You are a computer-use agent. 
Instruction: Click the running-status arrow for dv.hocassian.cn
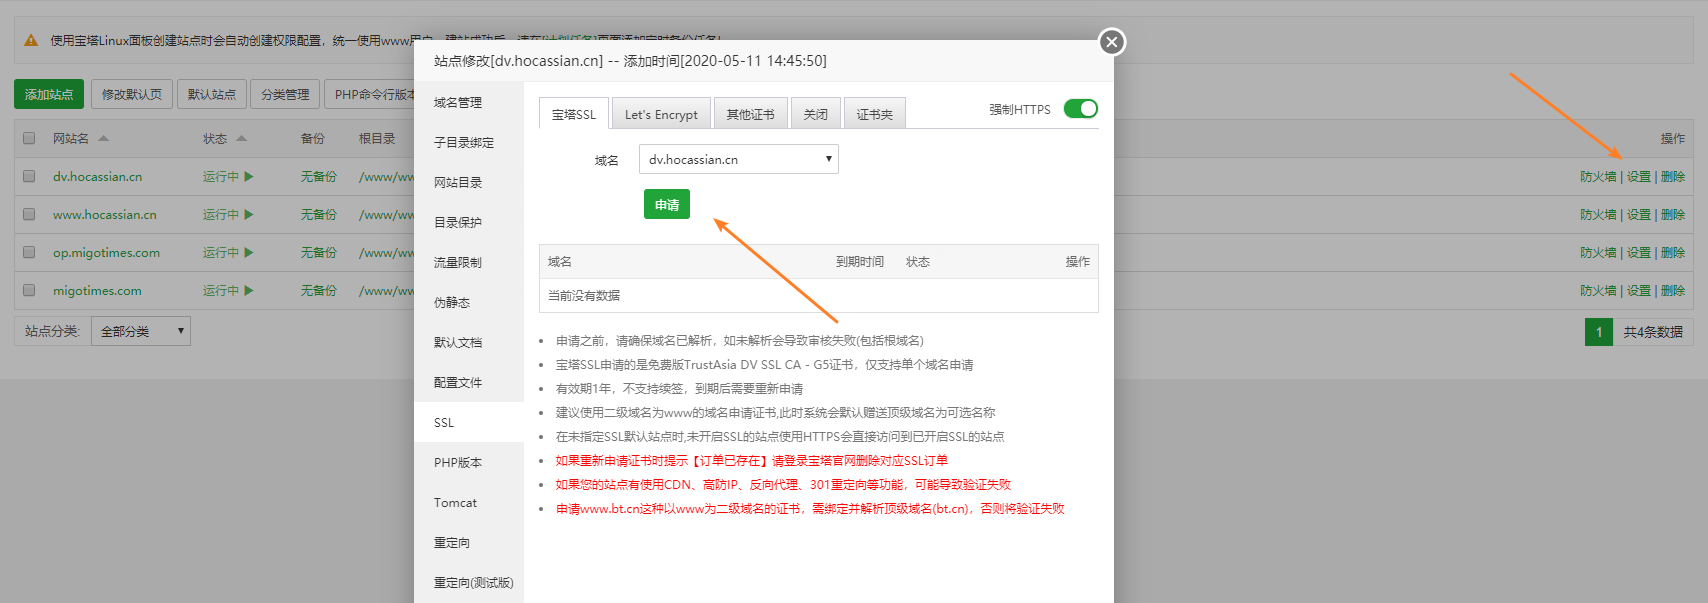pyautogui.click(x=249, y=176)
